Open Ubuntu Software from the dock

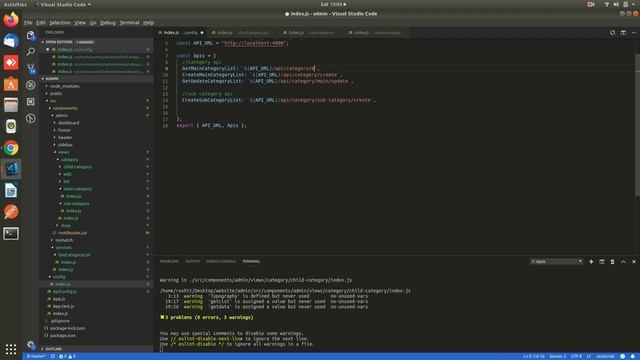pos(11,84)
